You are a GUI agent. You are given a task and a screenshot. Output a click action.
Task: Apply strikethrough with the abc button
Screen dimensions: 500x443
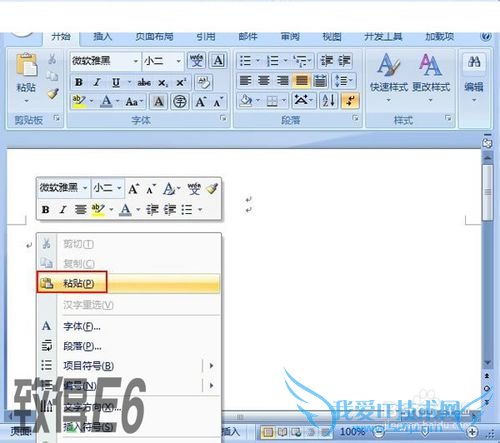pos(144,82)
